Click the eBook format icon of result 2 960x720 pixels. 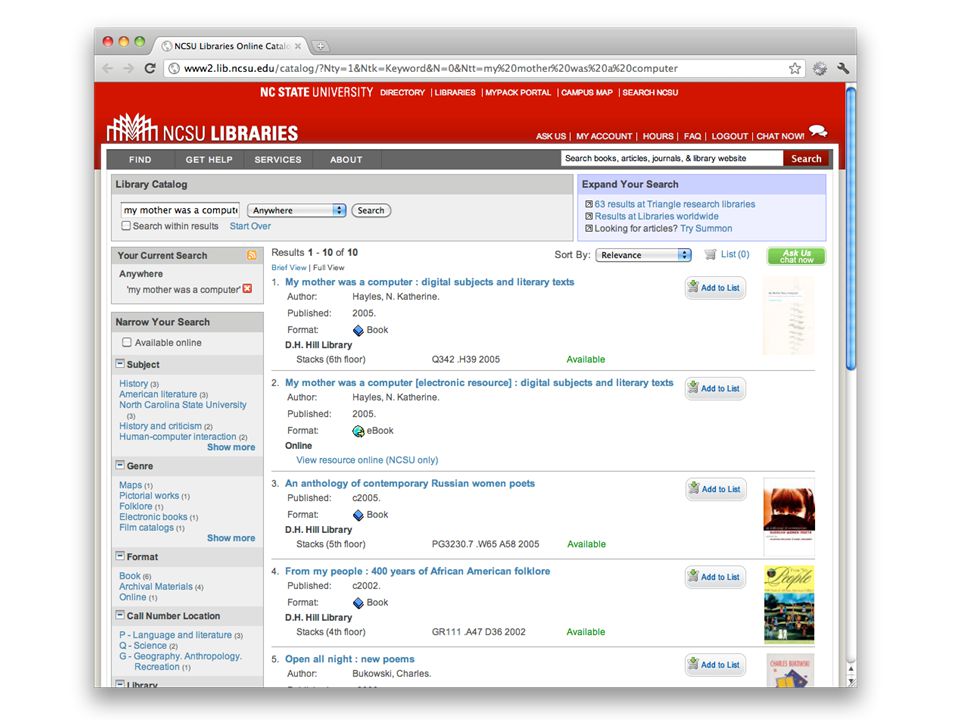pos(358,431)
